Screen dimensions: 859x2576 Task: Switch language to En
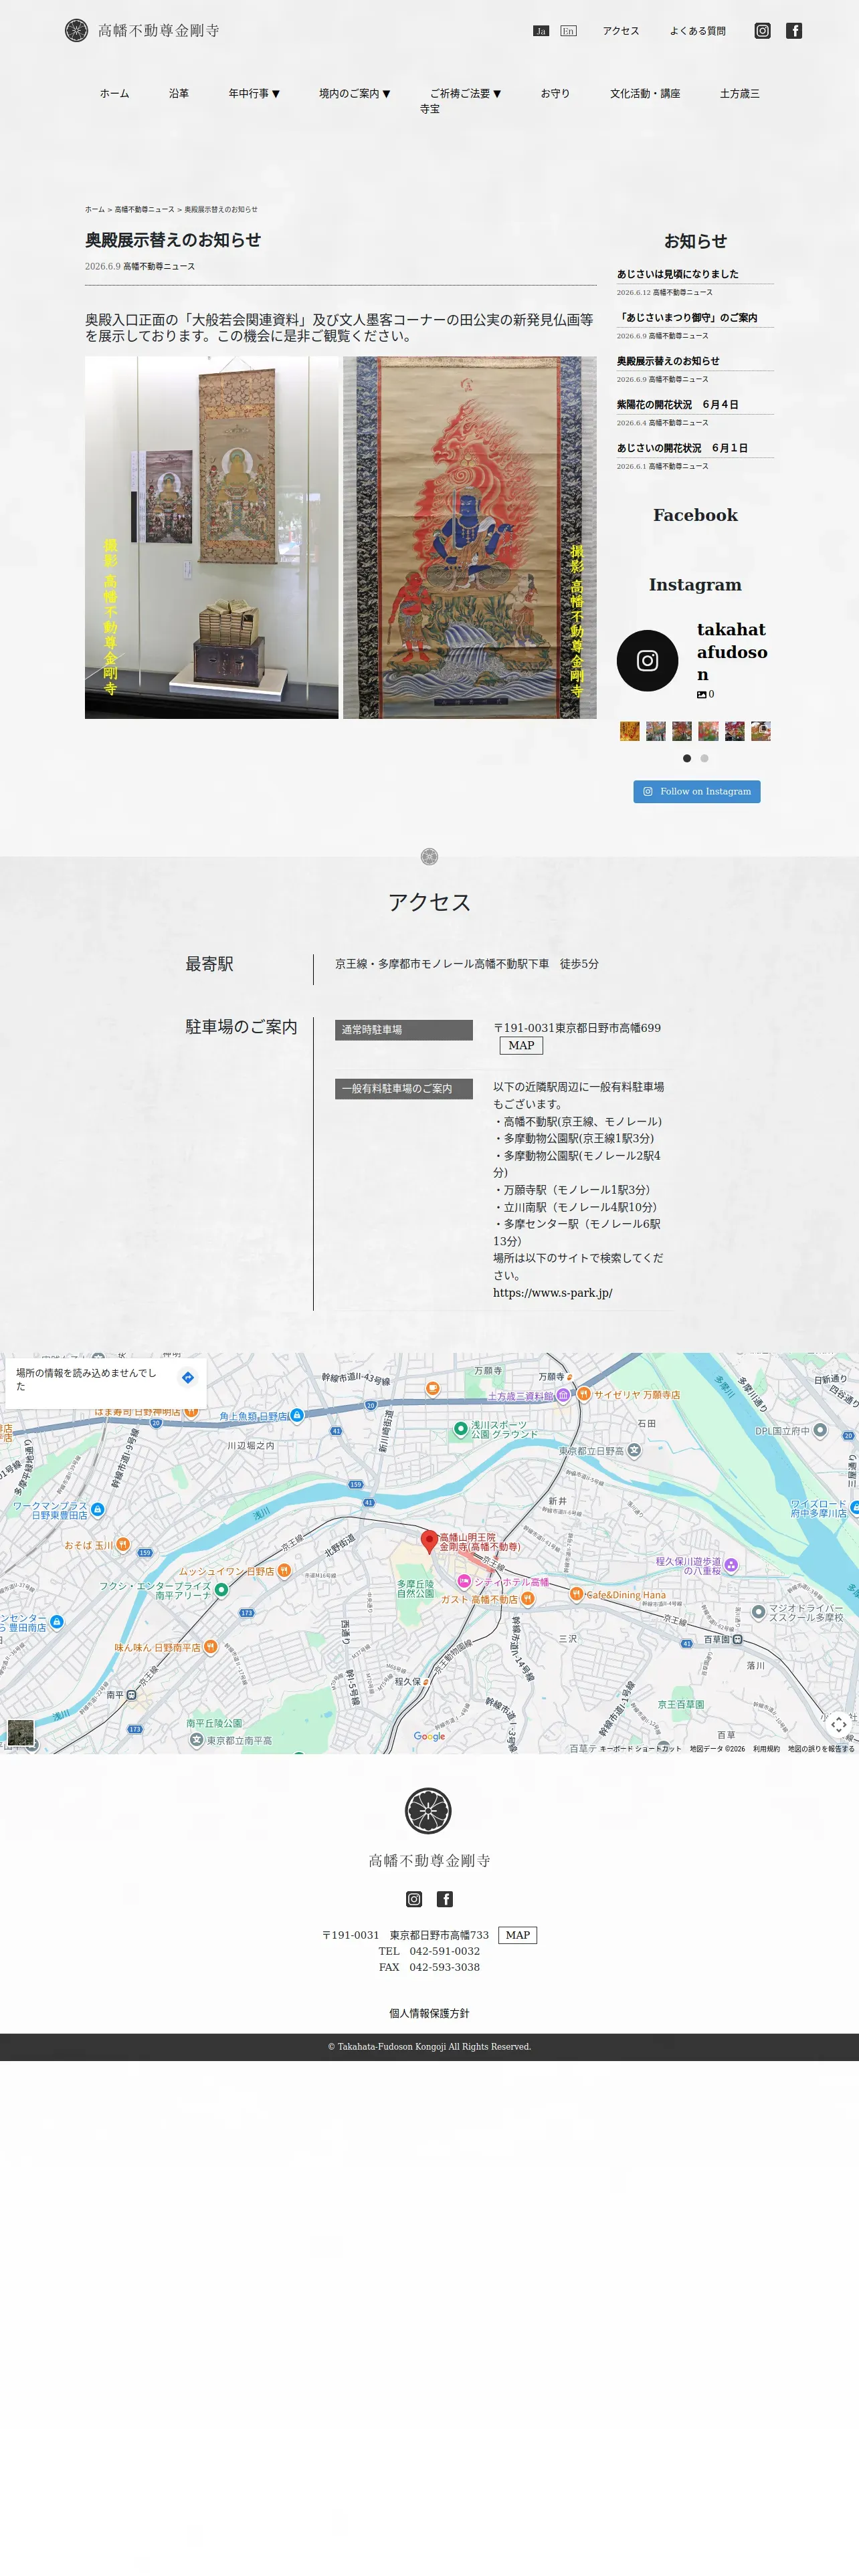(568, 31)
